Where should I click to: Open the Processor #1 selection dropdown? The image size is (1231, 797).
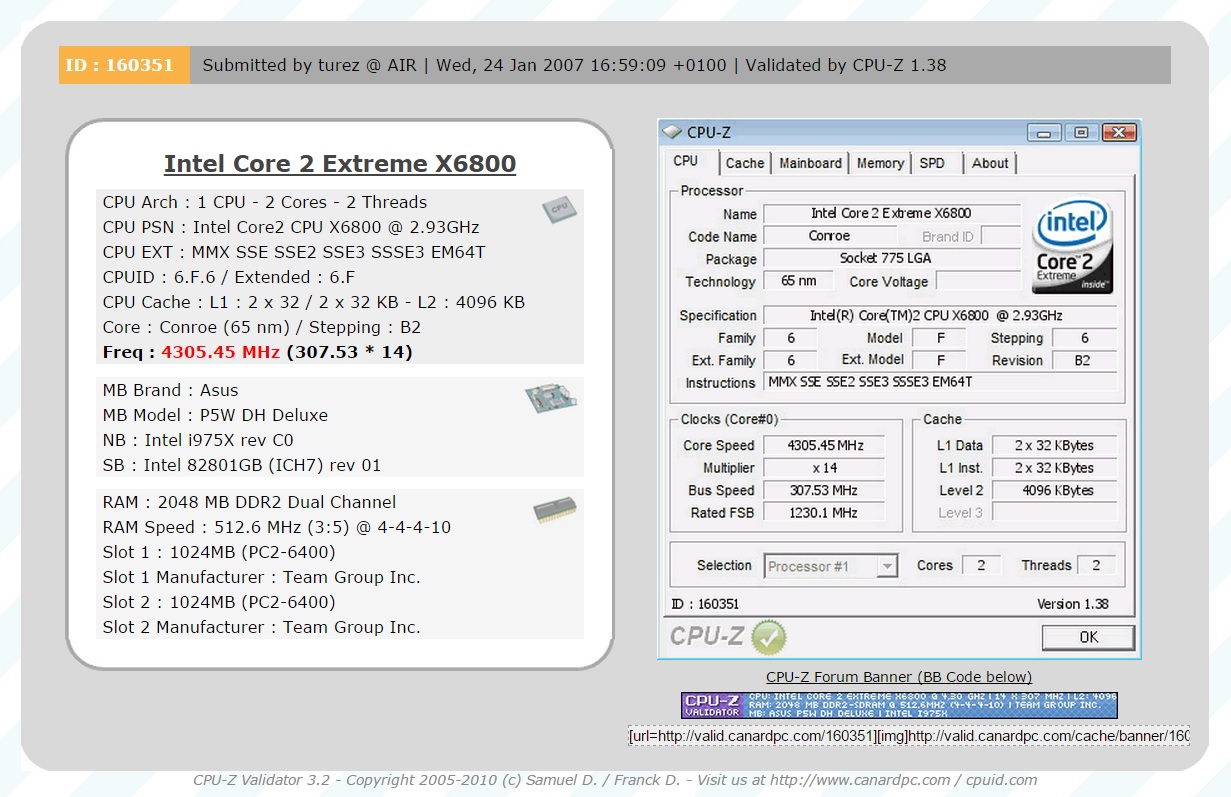click(x=886, y=566)
